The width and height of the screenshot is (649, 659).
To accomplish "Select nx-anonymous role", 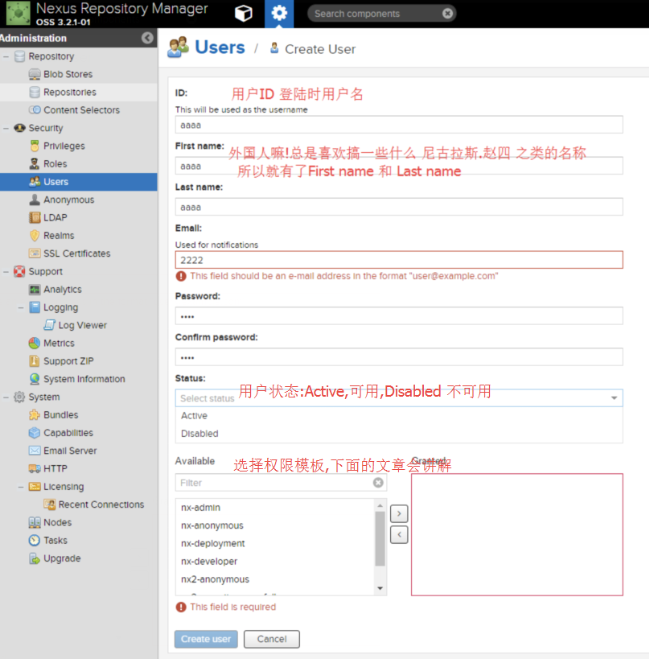I will [275, 526].
